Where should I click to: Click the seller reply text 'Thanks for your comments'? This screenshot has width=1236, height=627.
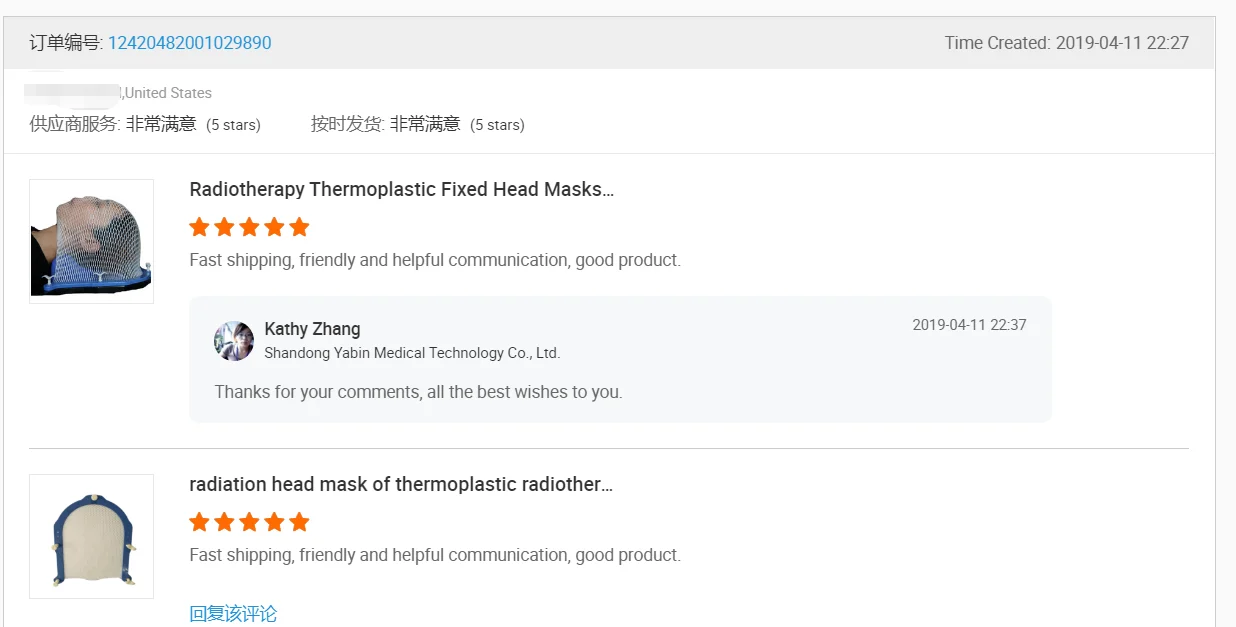418,392
